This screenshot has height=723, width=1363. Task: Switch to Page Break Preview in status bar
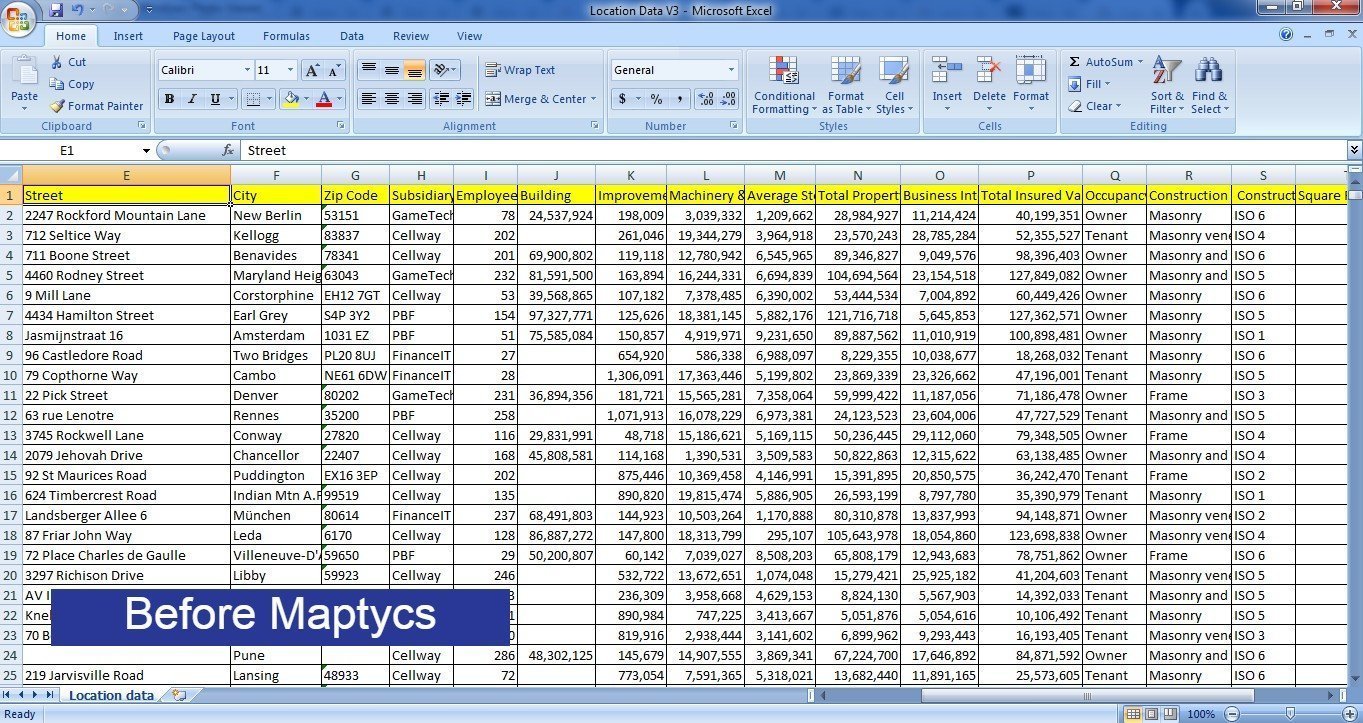tap(1170, 714)
